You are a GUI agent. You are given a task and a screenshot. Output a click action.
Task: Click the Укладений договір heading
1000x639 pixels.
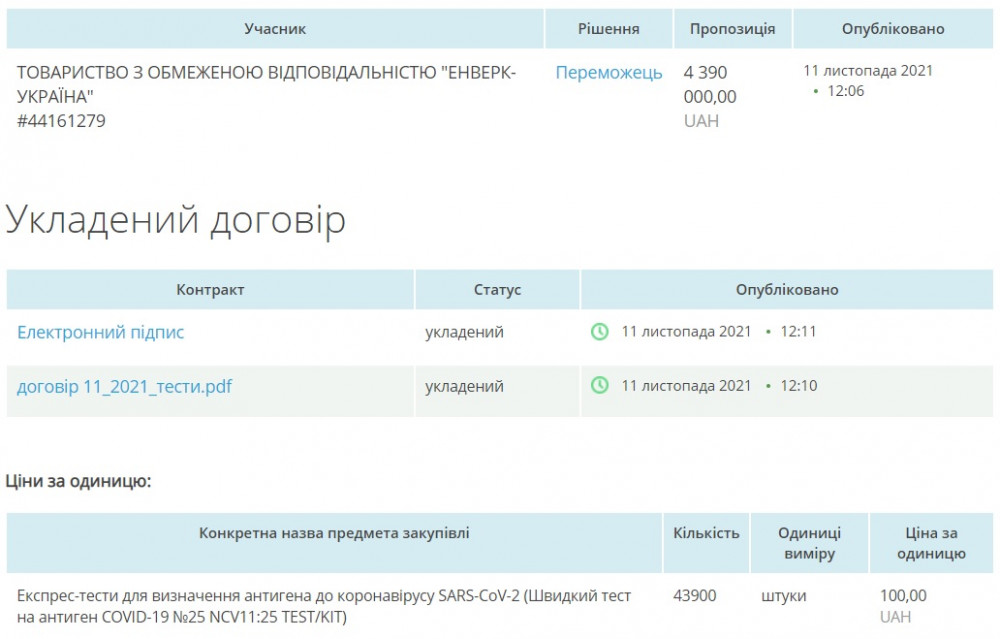(176, 220)
